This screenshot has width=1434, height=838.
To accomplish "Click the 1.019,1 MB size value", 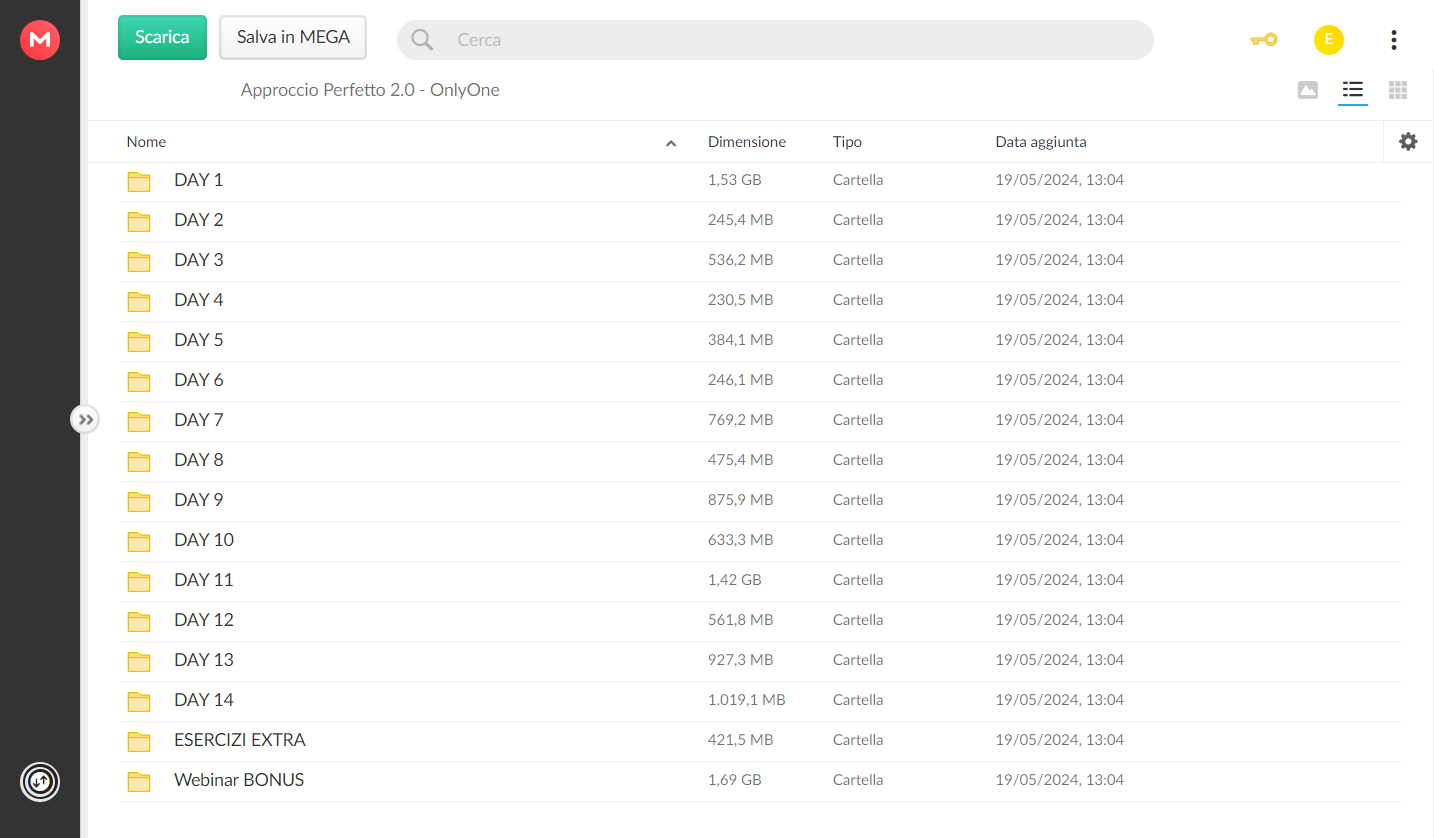I will tap(747, 700).
